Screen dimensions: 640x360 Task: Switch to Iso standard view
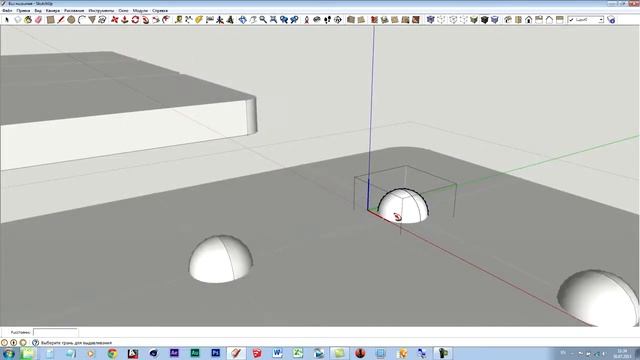pyautogui.click(x=508, y=20)
